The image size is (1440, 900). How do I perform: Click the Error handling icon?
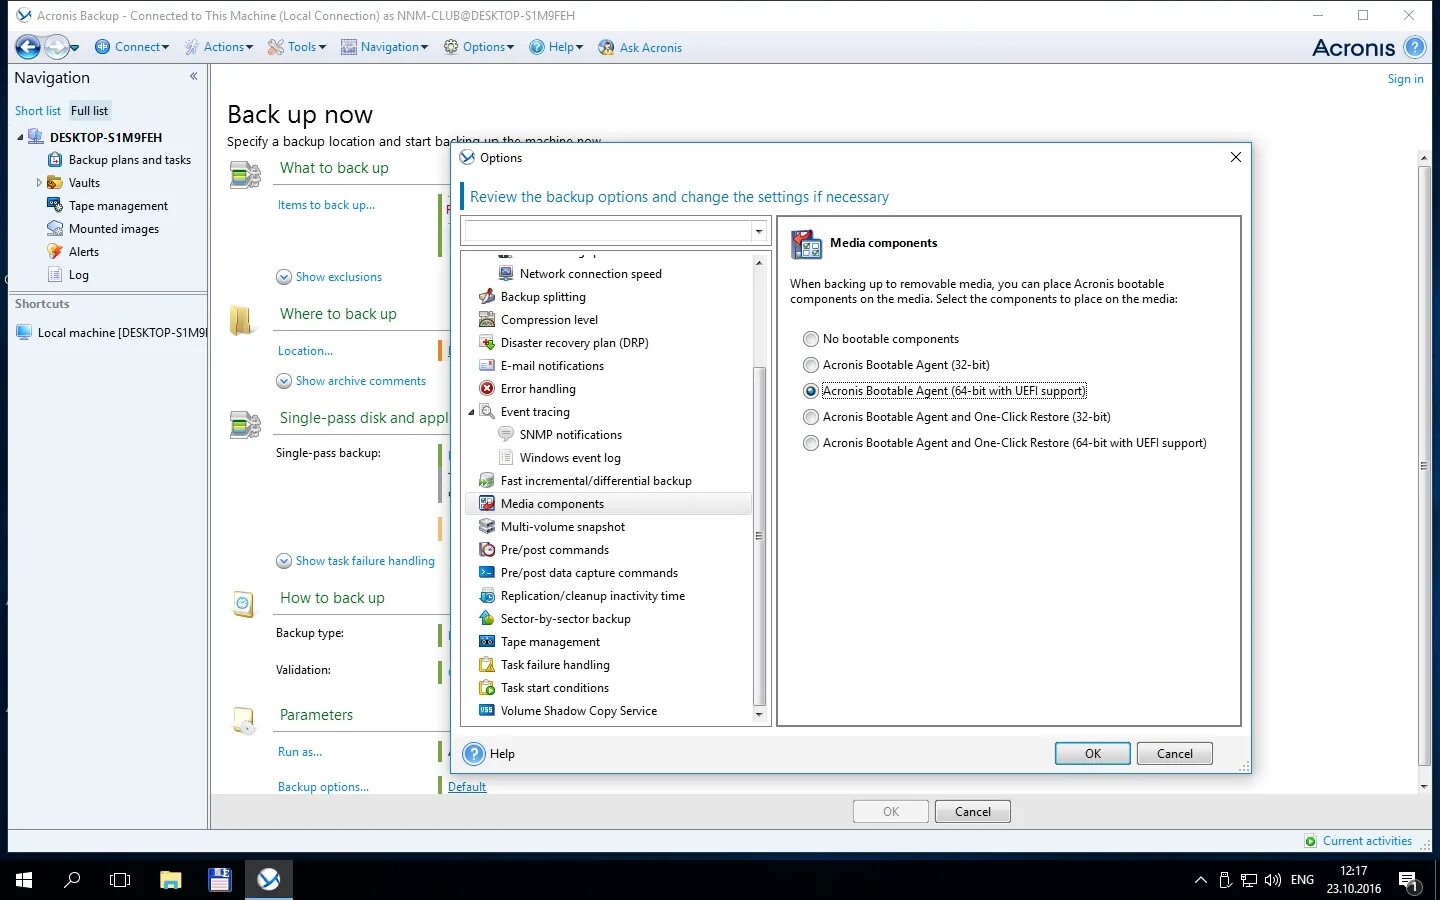point(487,388)
